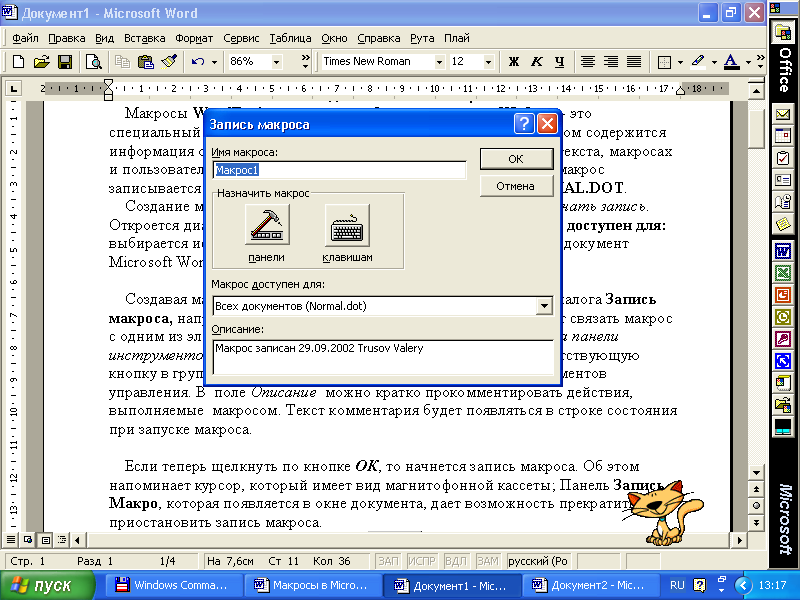Click the Save diskette icon
Image resolution: width=800 pixels, height=600 pixels.
click(65, 62)
